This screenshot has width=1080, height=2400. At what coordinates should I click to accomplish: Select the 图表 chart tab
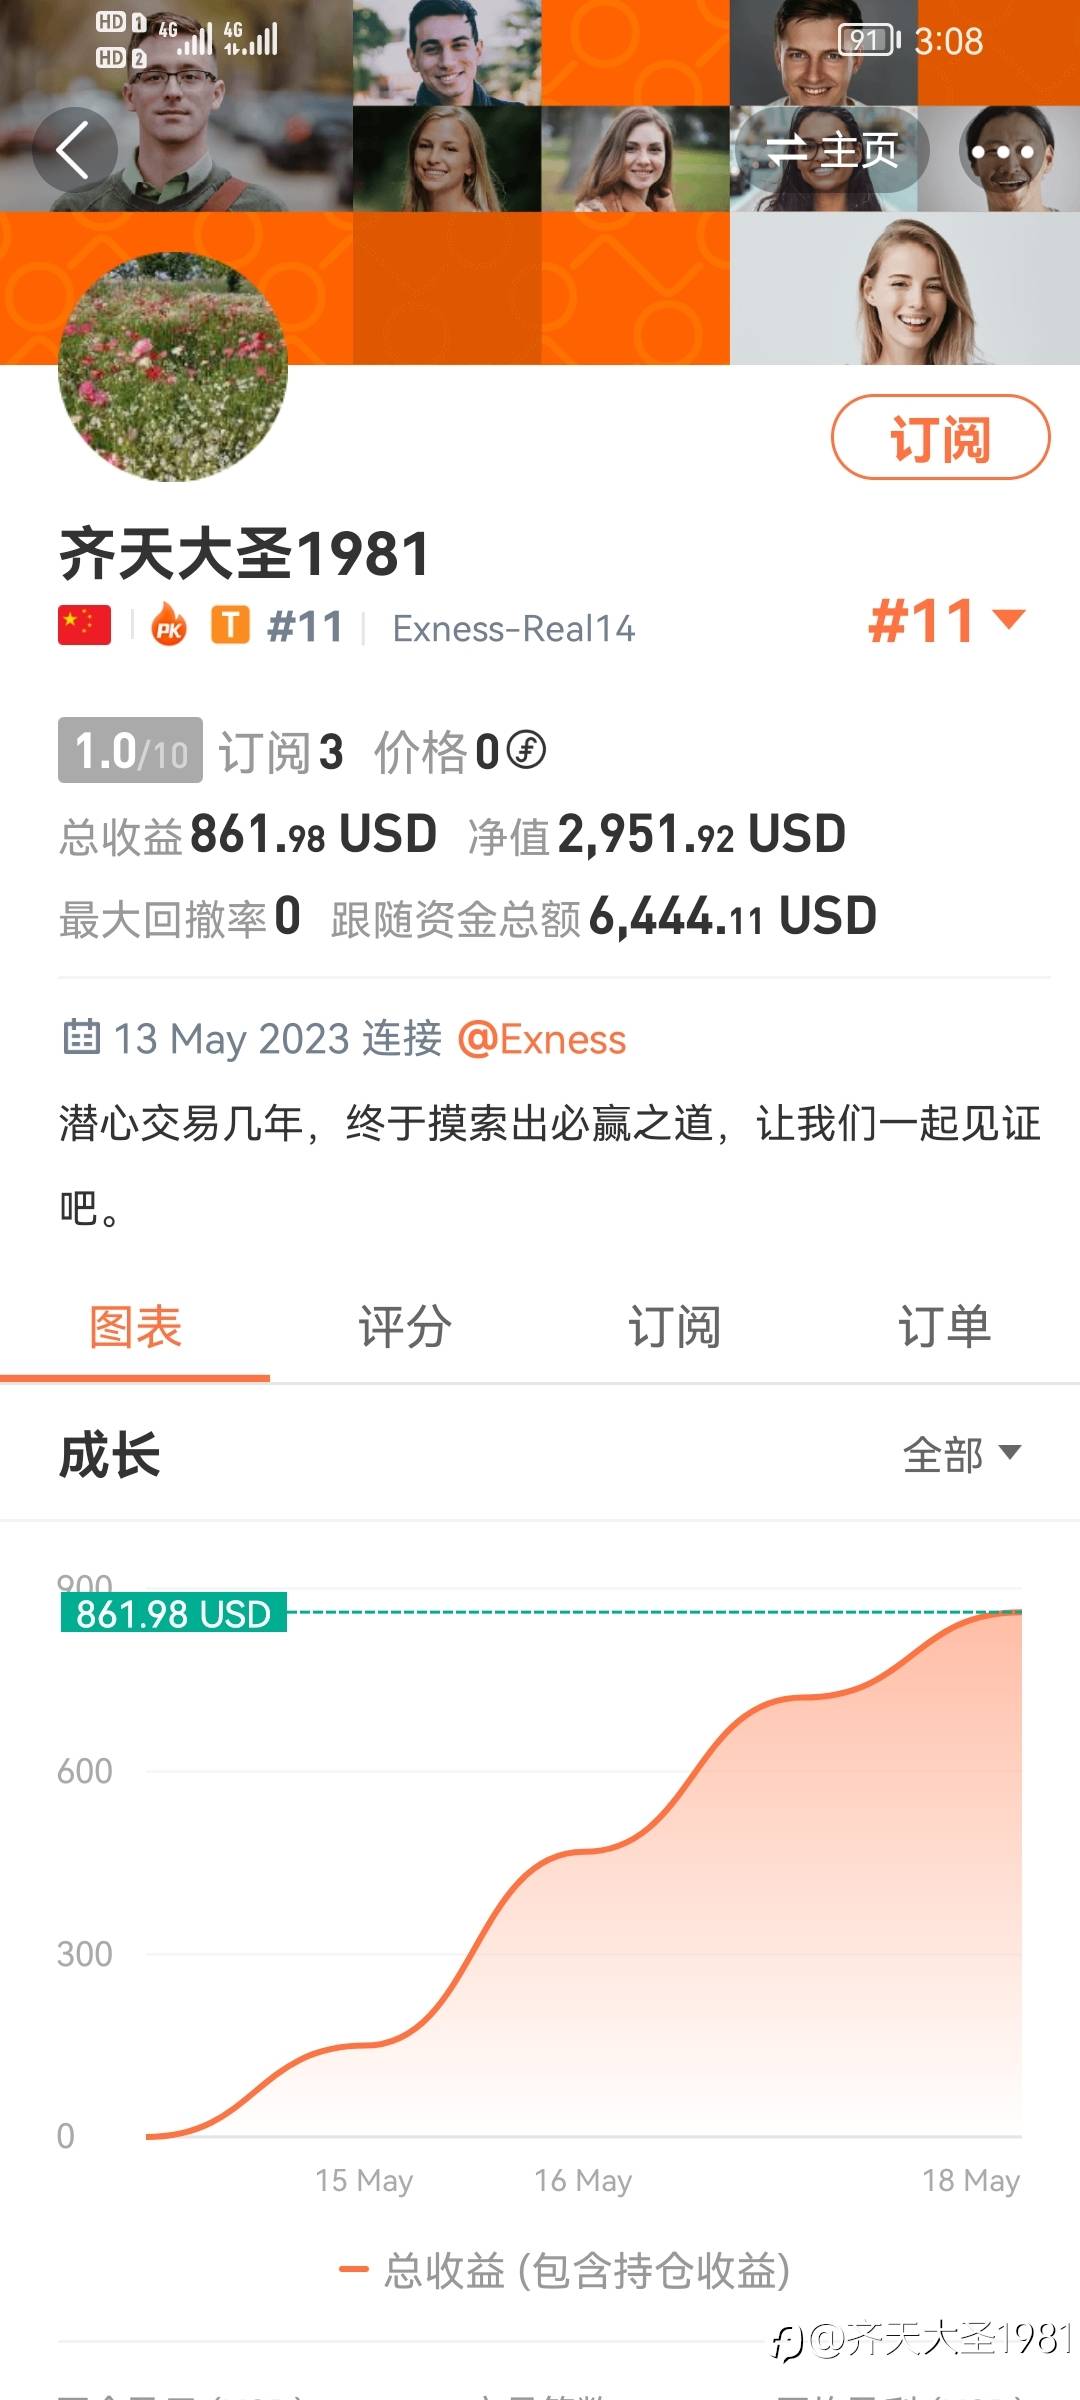click(135, 1328)
